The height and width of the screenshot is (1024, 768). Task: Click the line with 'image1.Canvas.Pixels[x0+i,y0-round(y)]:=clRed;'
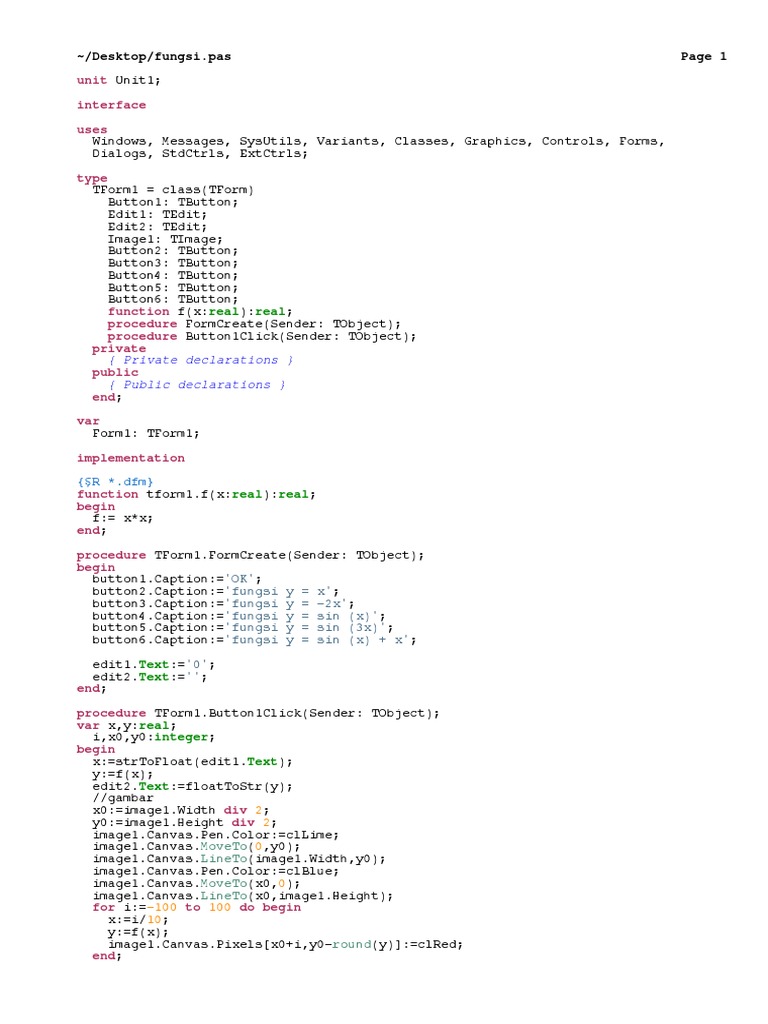point(285,944)
